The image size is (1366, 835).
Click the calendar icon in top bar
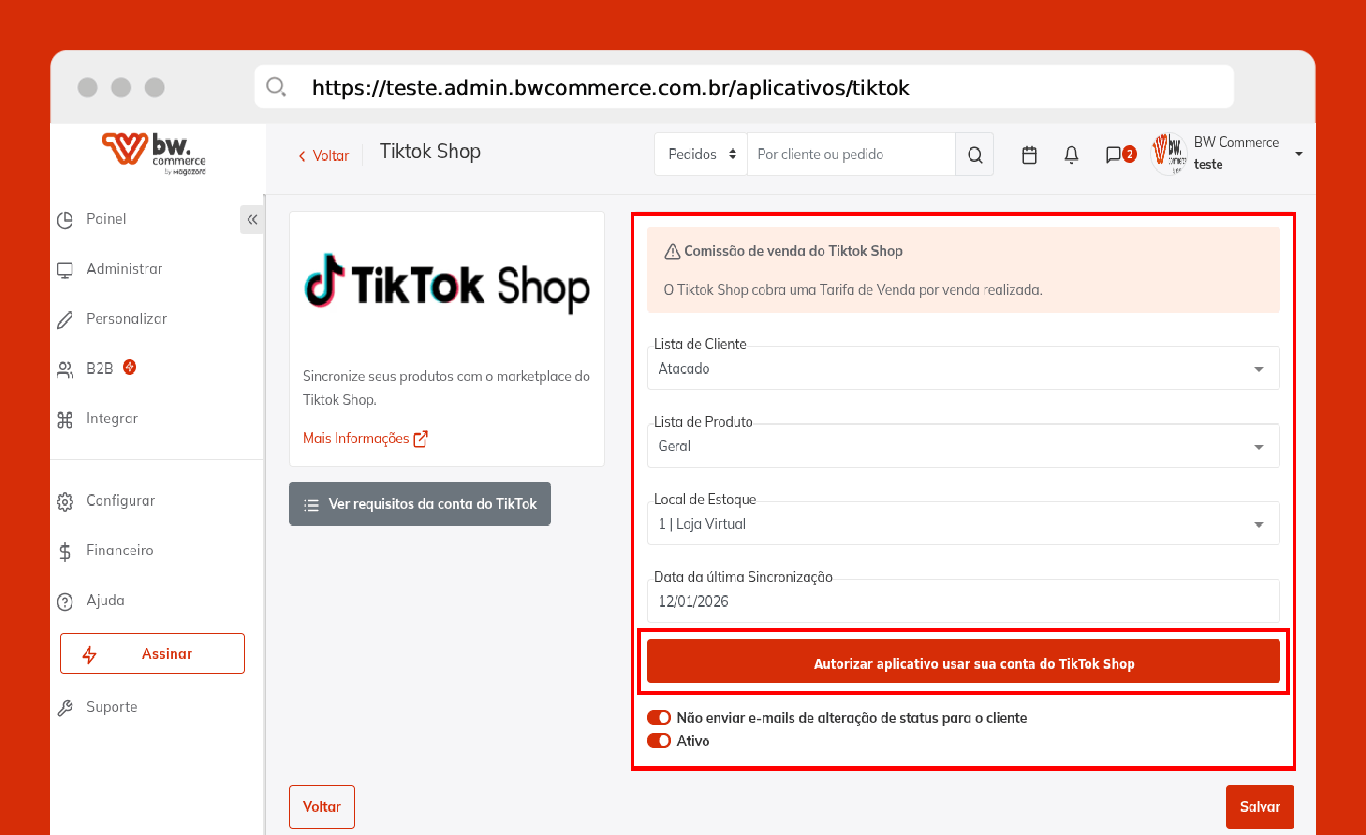(1029, 155)
